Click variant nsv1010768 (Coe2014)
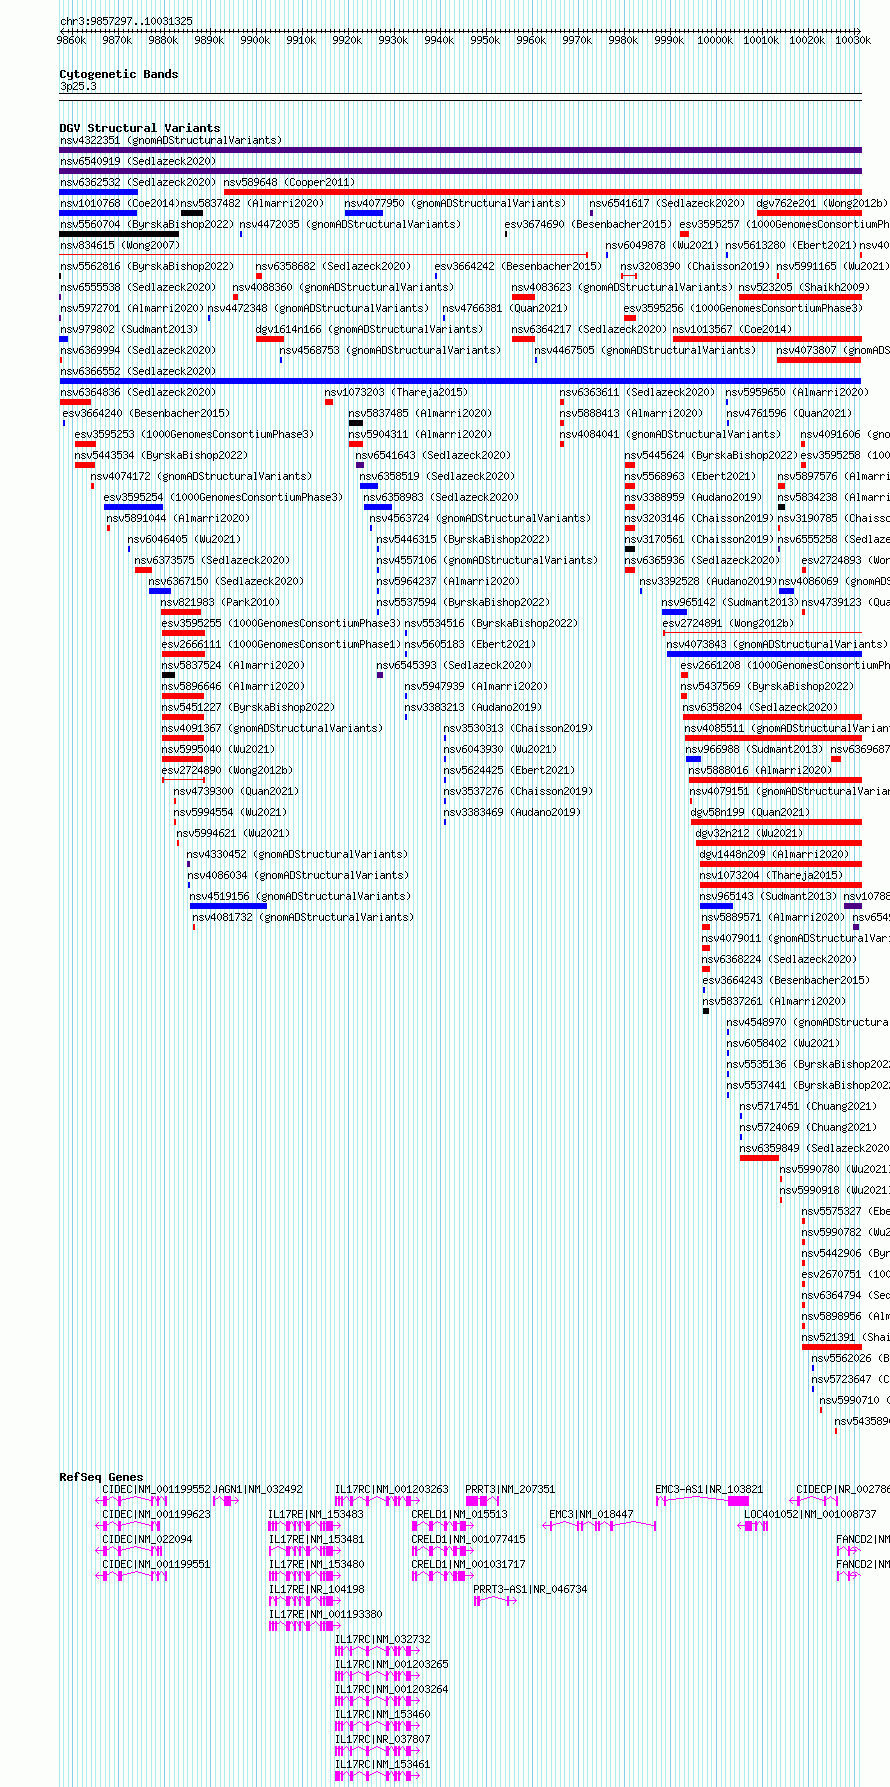Viewport: 890px width, 1787px height. pos(119,203)
